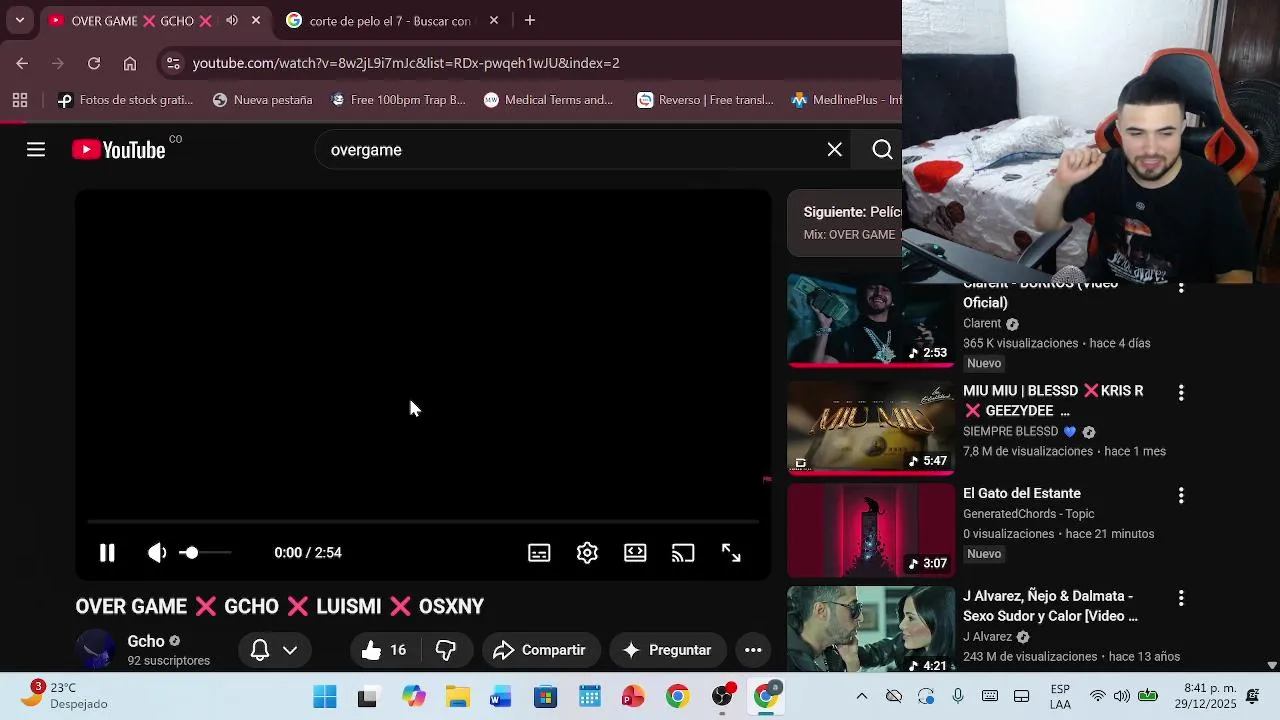Switch to the corte de pelo el 7 tab
Screen dimensions: 1280x720
click(390, 21)
